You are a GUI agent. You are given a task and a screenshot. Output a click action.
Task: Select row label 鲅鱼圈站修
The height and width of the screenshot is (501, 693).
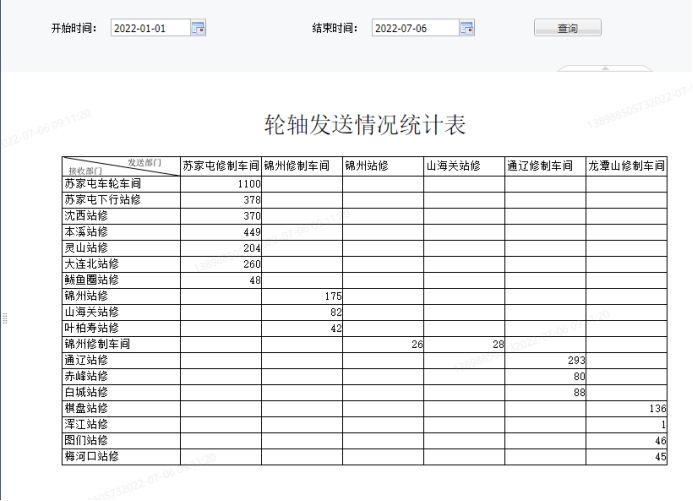(121, 281)
